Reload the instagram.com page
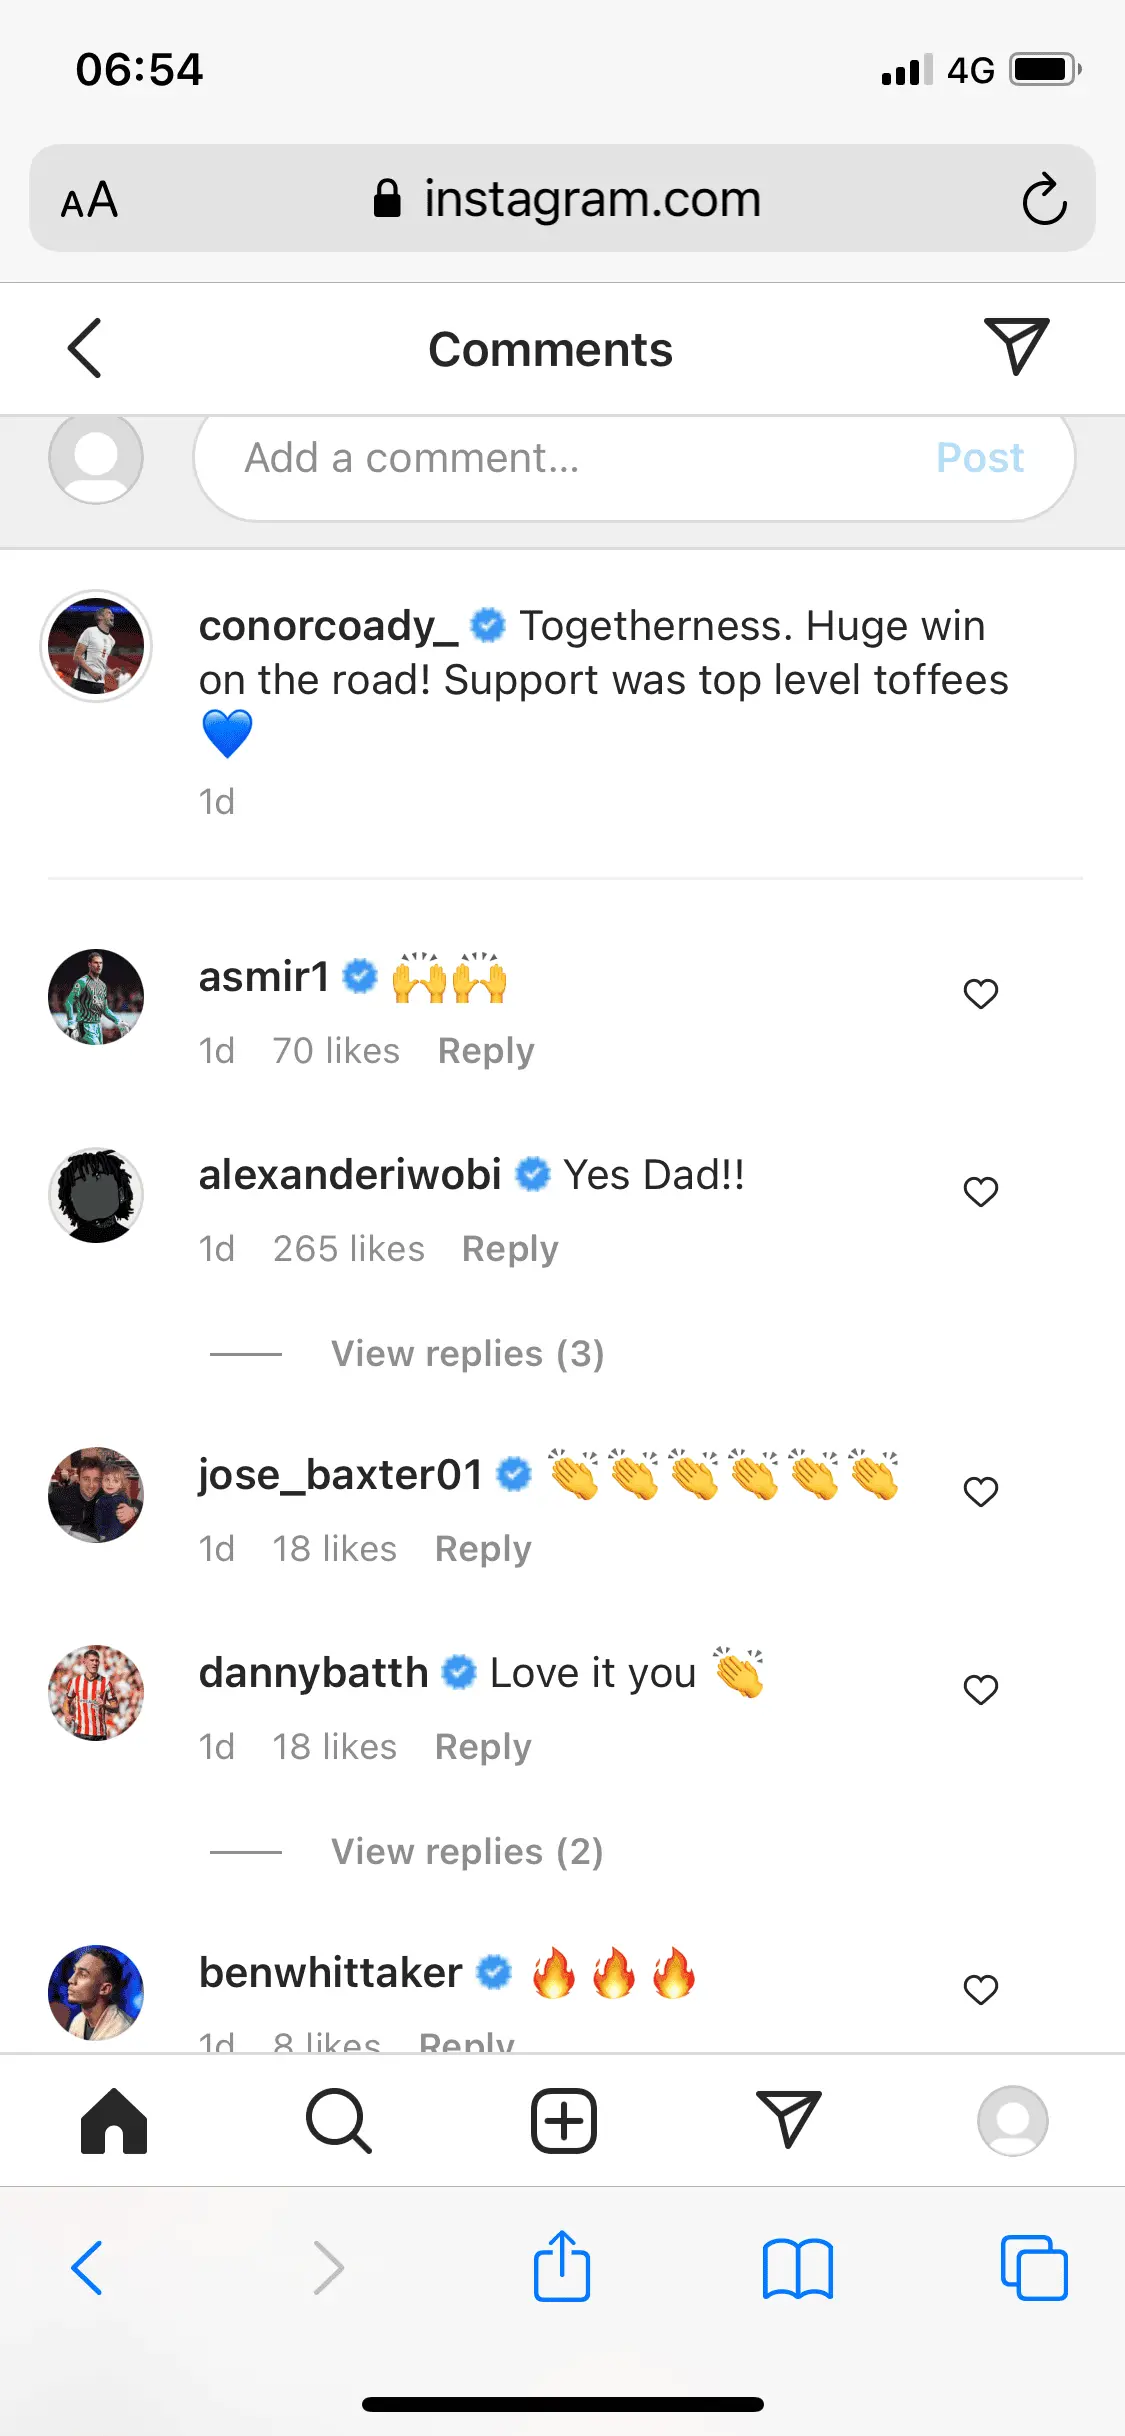The width and height of the screenshot is (1125, 2436). [x=1044, y=199]
